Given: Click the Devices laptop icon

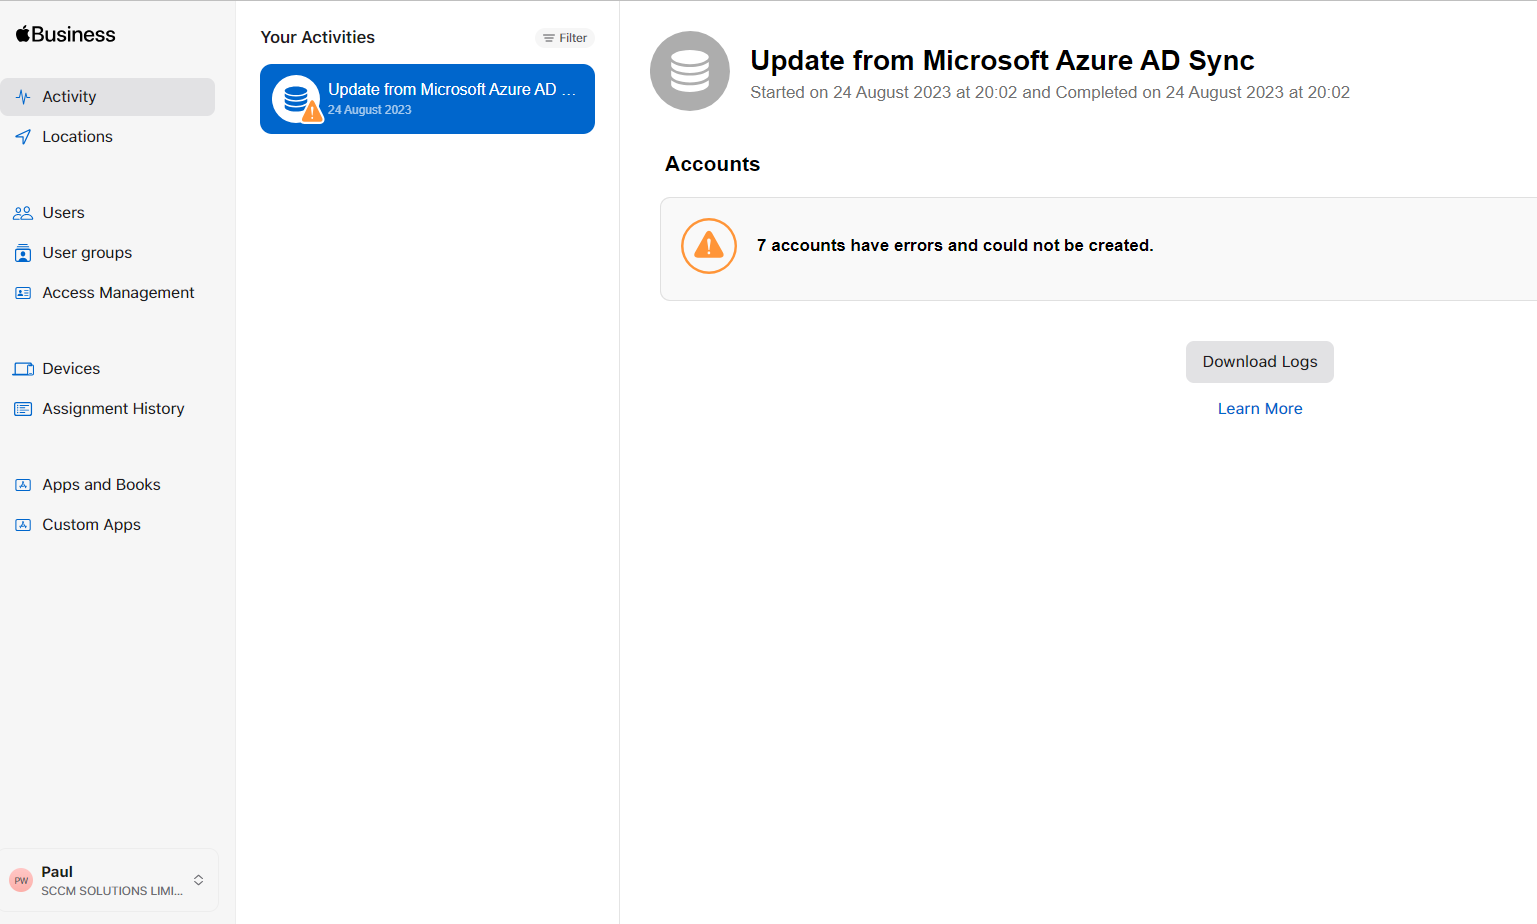Looking at the screenshot, I should tap(22, 368).
